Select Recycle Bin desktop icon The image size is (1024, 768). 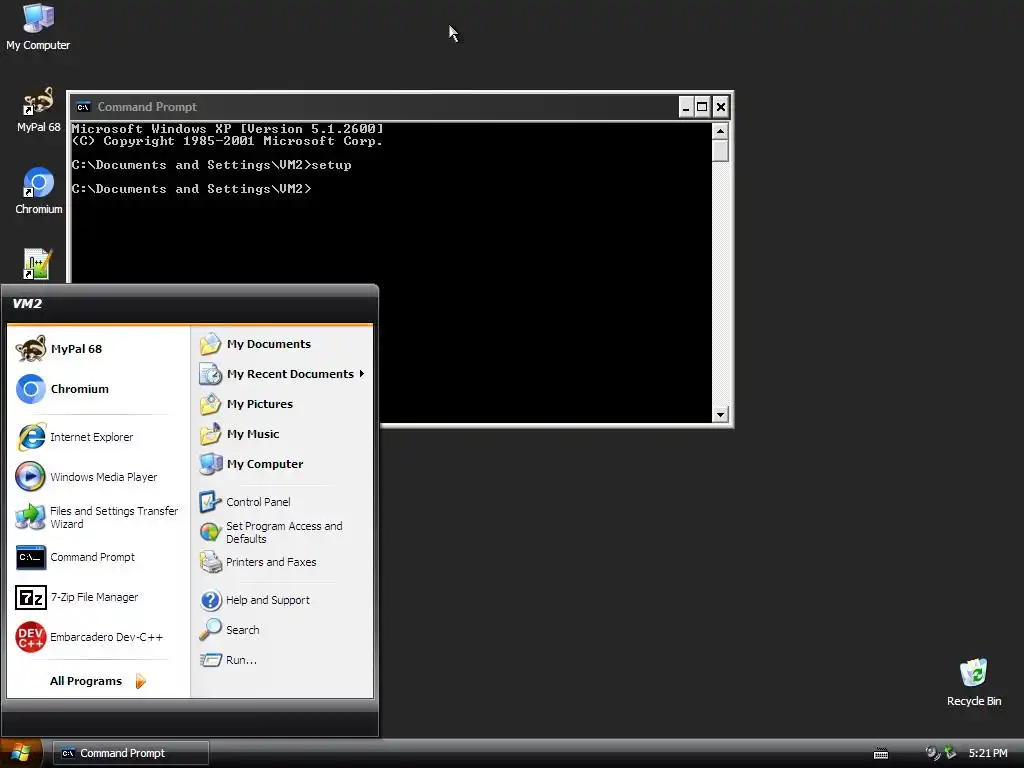[x=974, y=683]
